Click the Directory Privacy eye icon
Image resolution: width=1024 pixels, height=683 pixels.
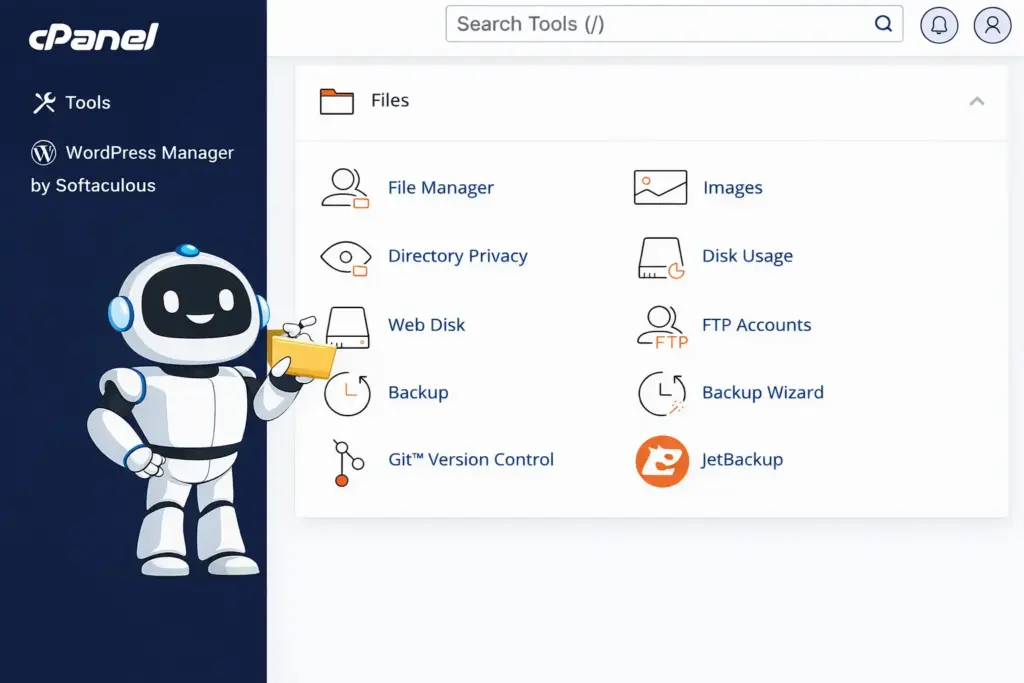[345, 257]
